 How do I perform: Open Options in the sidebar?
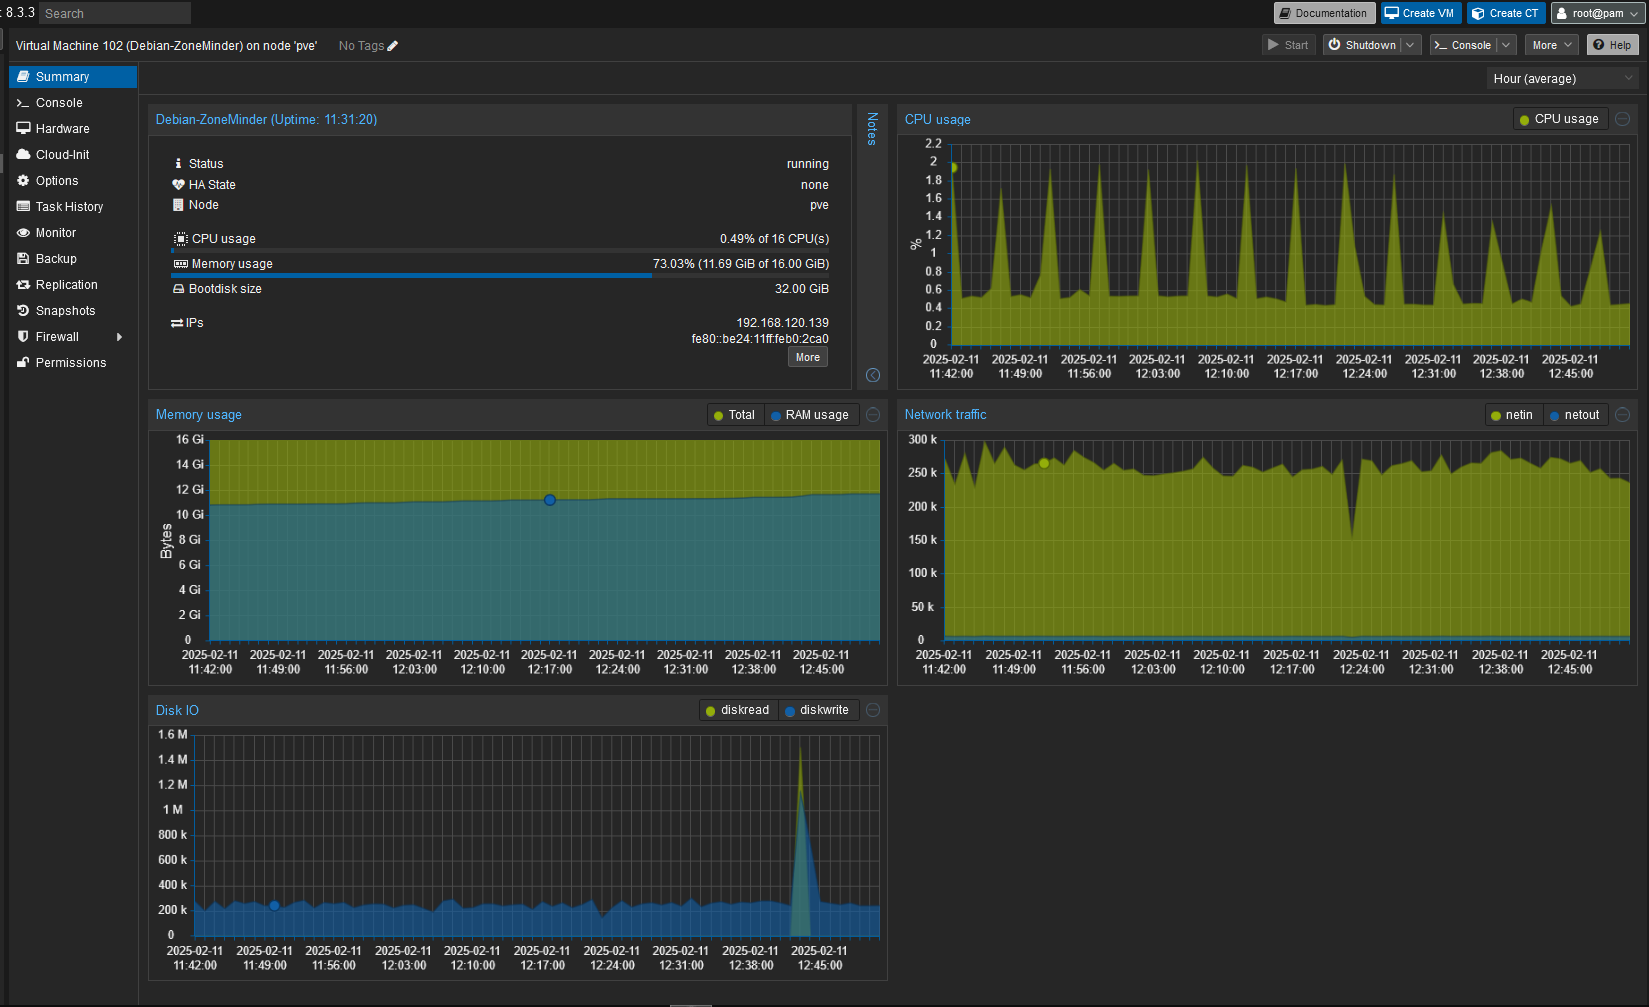click(x=73, y=181)
